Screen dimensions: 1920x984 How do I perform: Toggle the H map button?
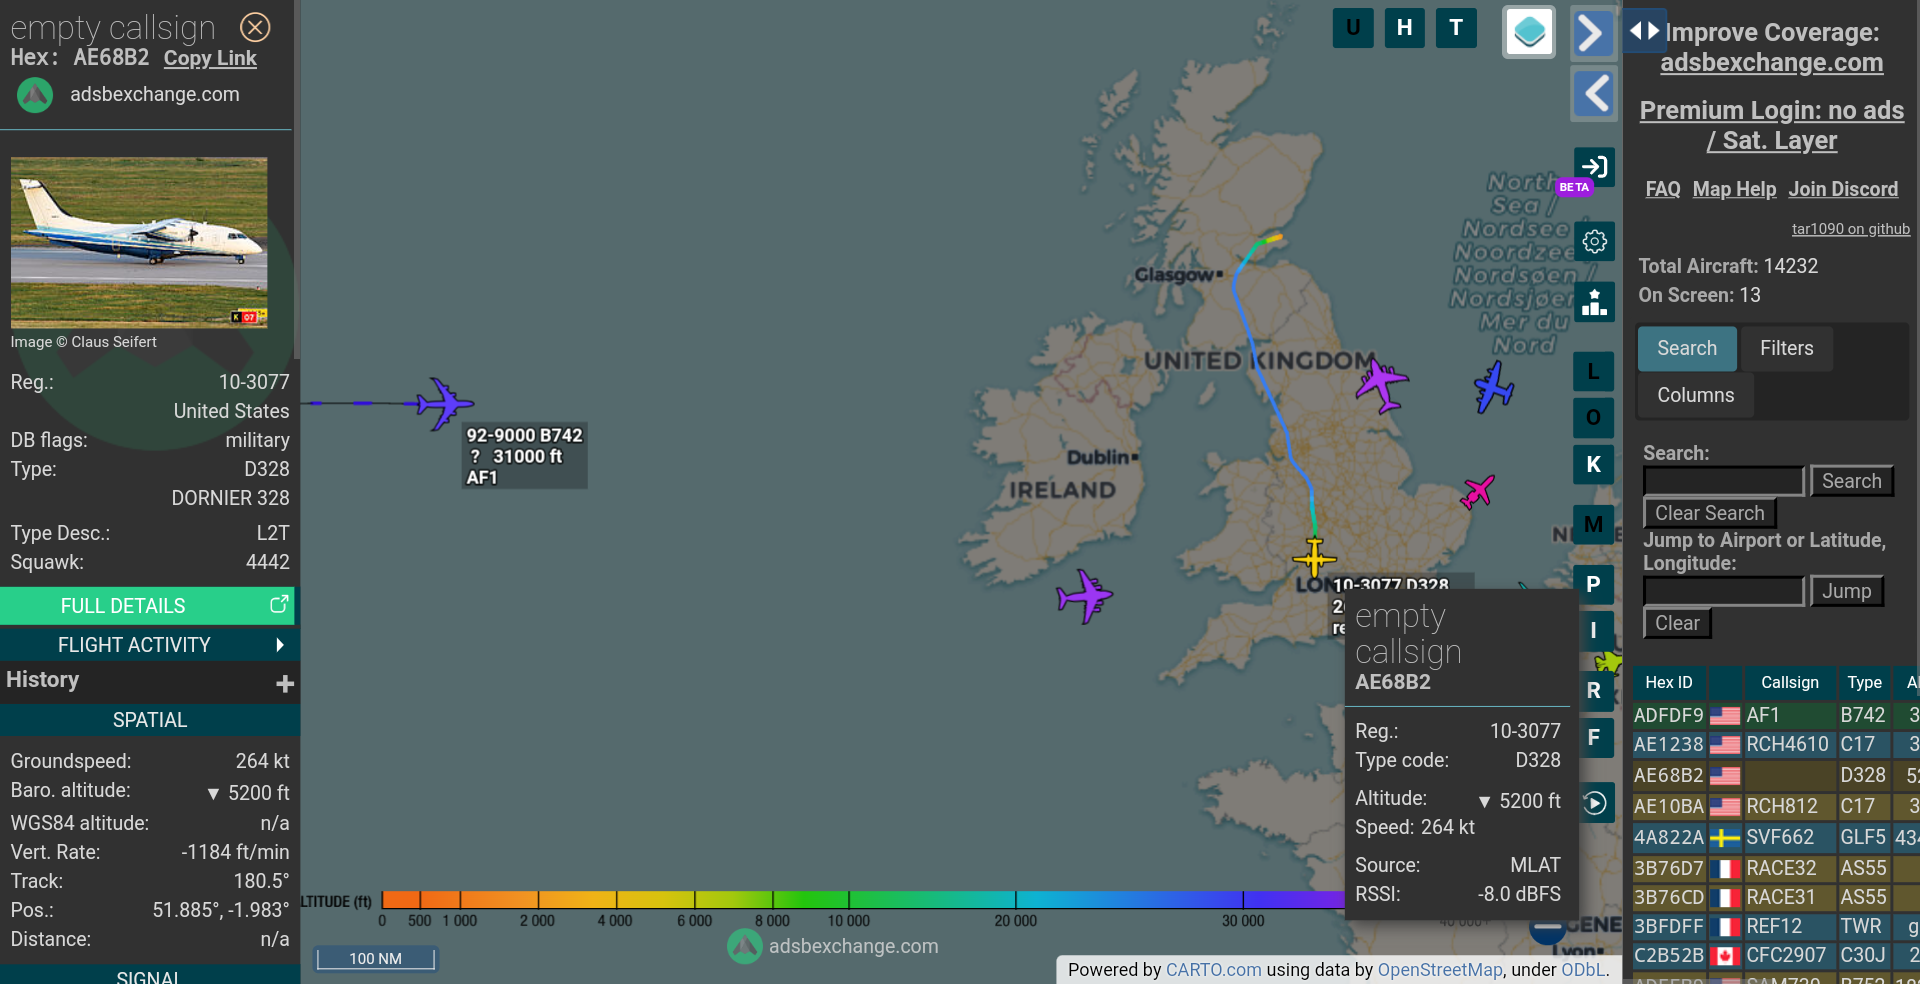coord(1405,27)
